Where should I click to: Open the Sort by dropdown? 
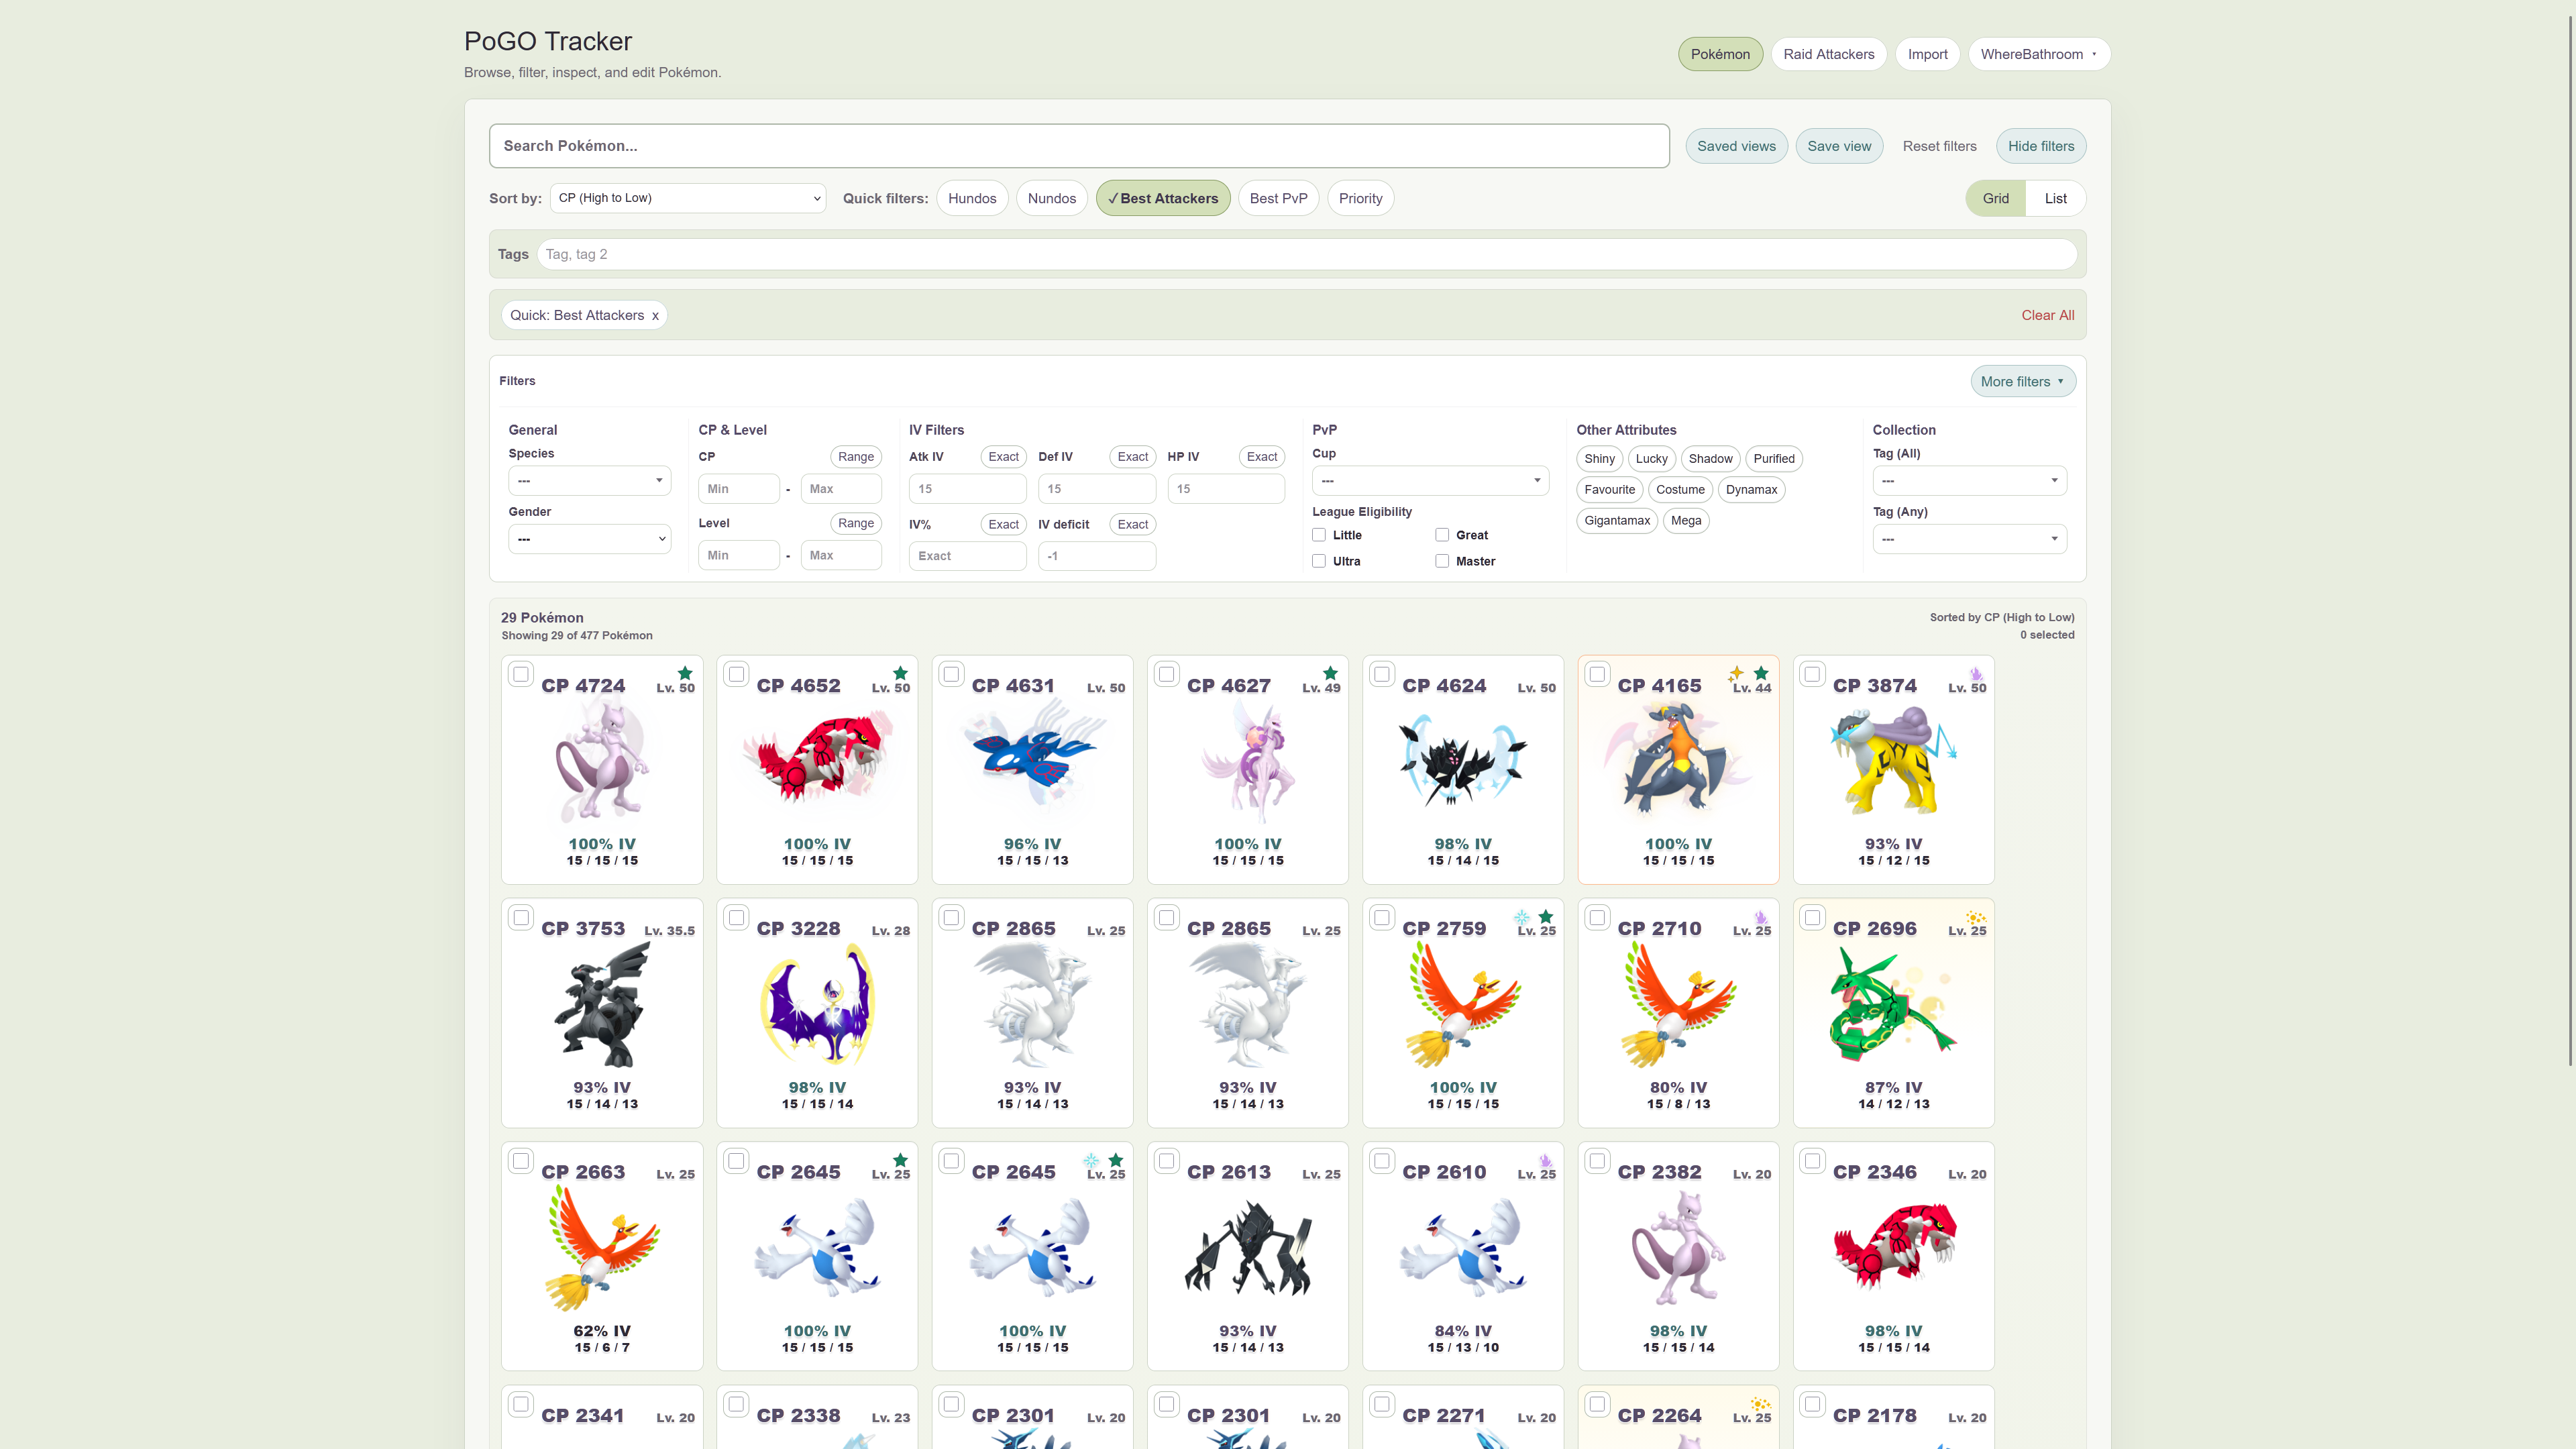point(688,198)
